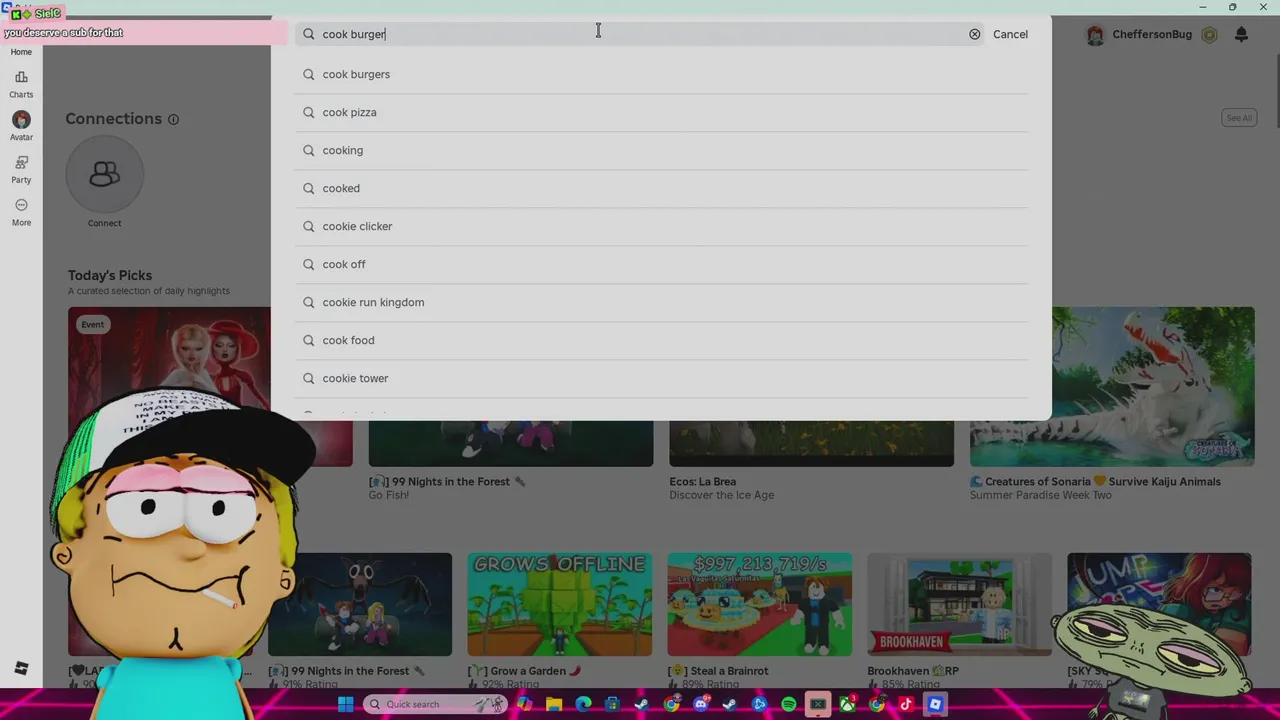1280x720 pixels.
Task: Choose the 'cookie tower' suggestion
Action: [662, 378]
